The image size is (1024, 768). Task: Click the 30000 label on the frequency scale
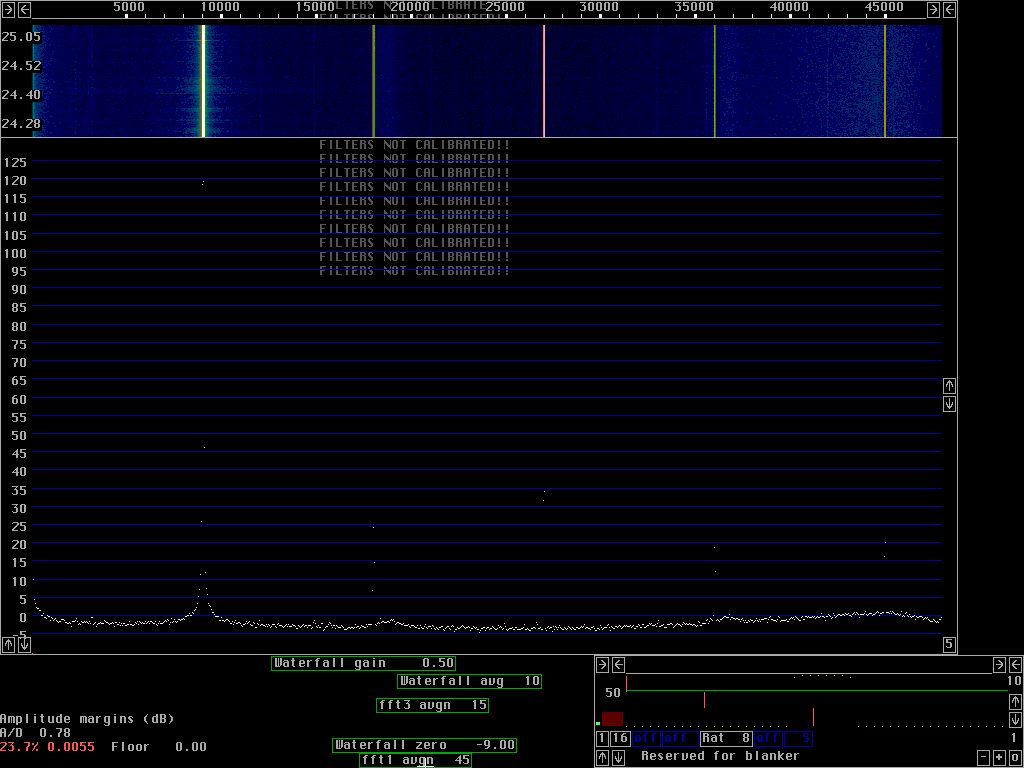click(599, 7)
